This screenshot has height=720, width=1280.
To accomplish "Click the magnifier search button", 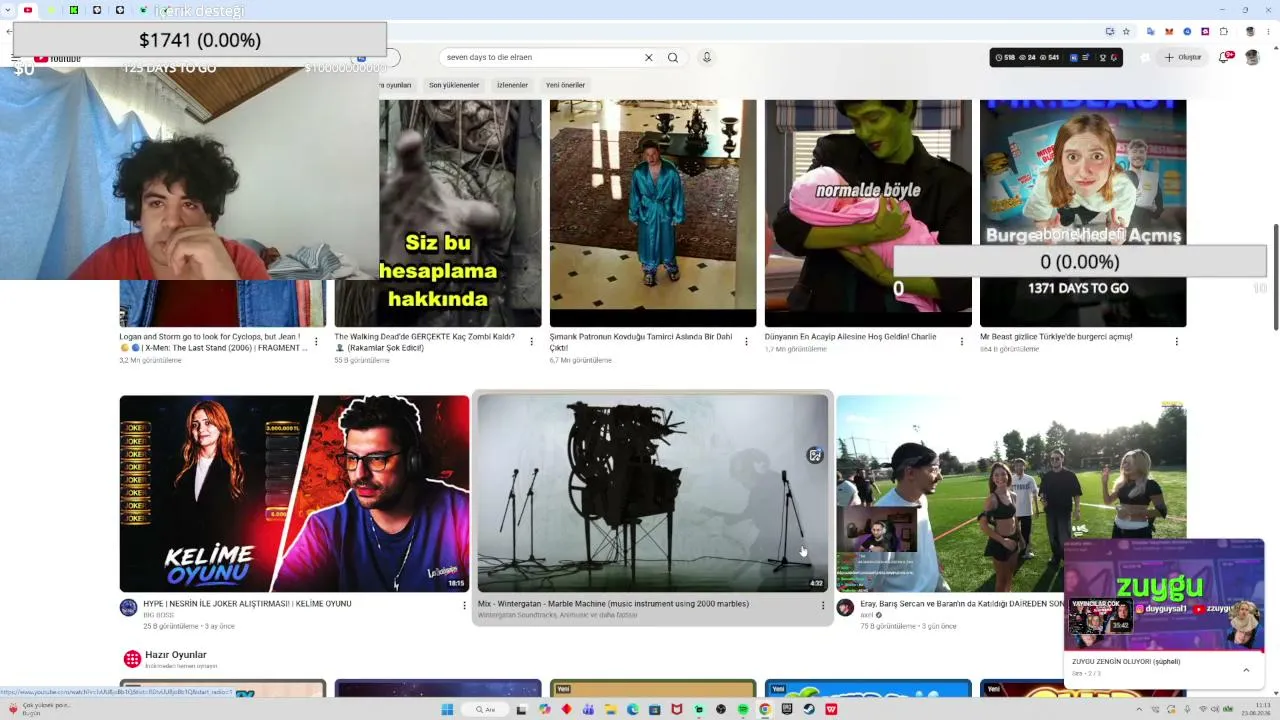I will 673,57.
